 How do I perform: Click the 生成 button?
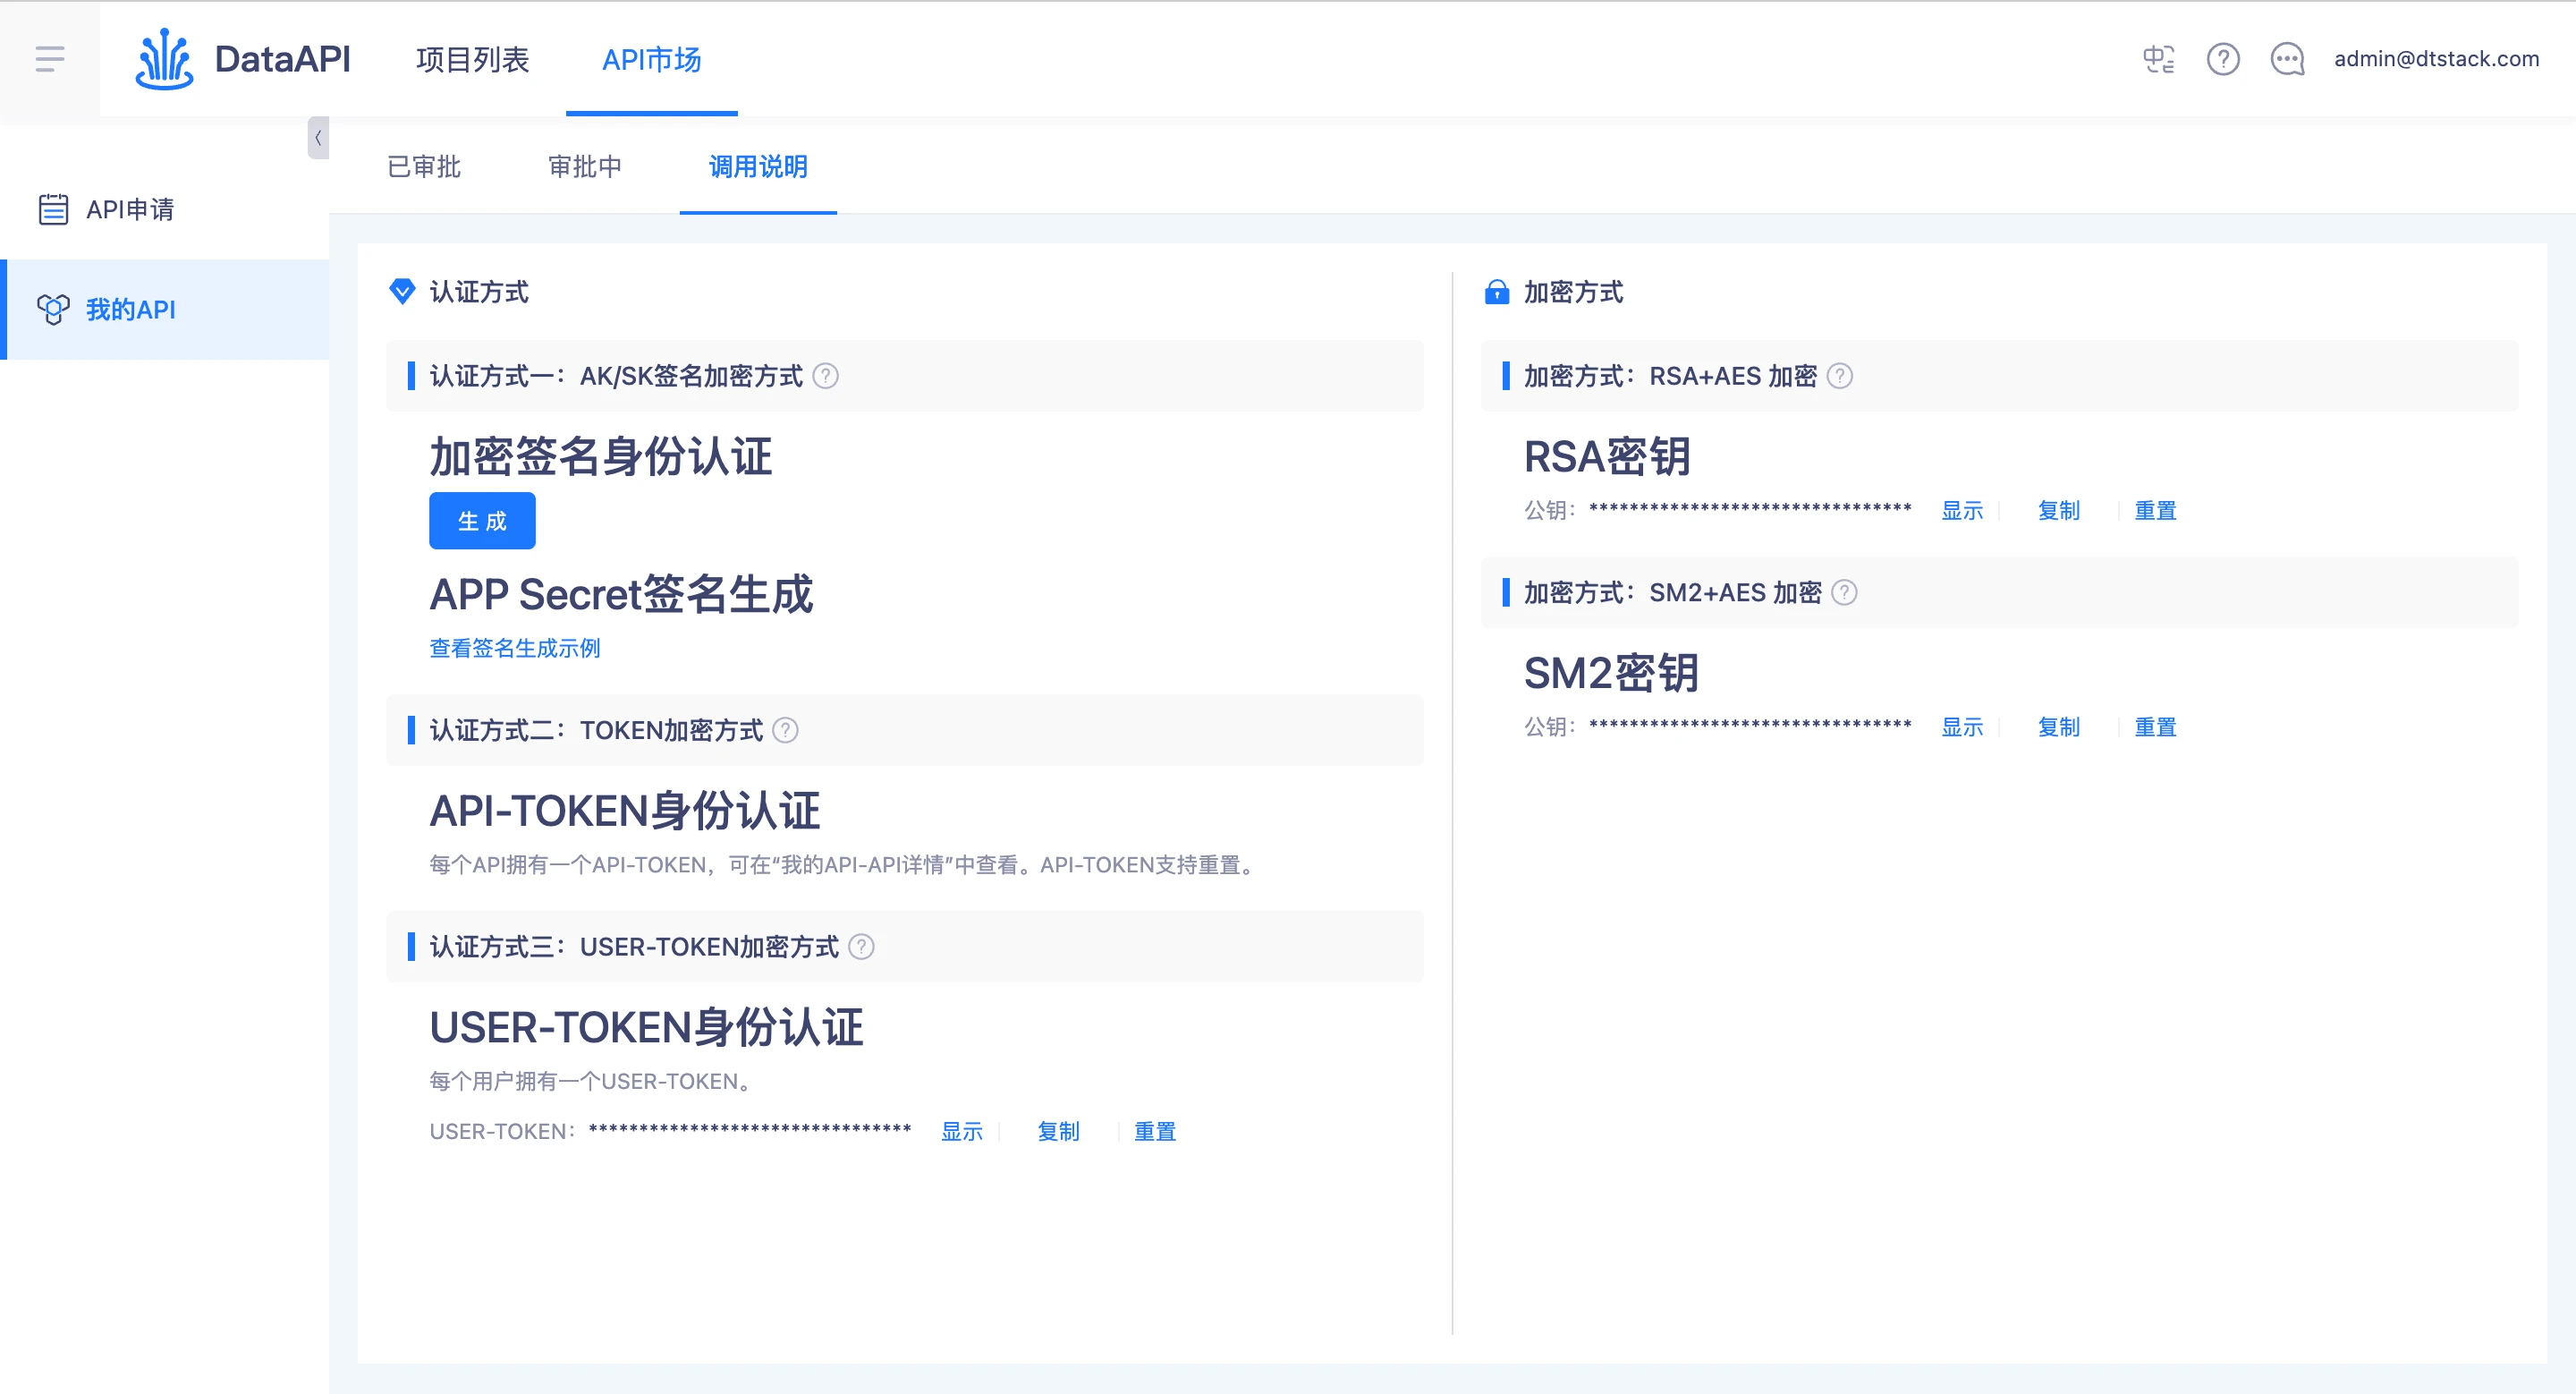(482, 520)
